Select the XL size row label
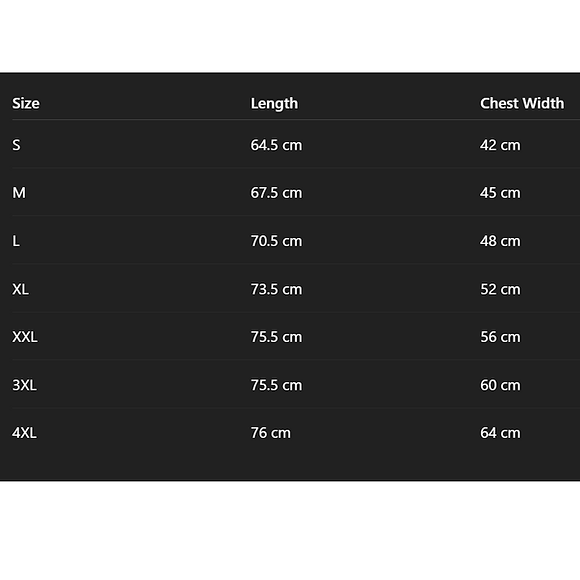The width and height of the screenshot is (580, 580). click(x=20, y=289)
